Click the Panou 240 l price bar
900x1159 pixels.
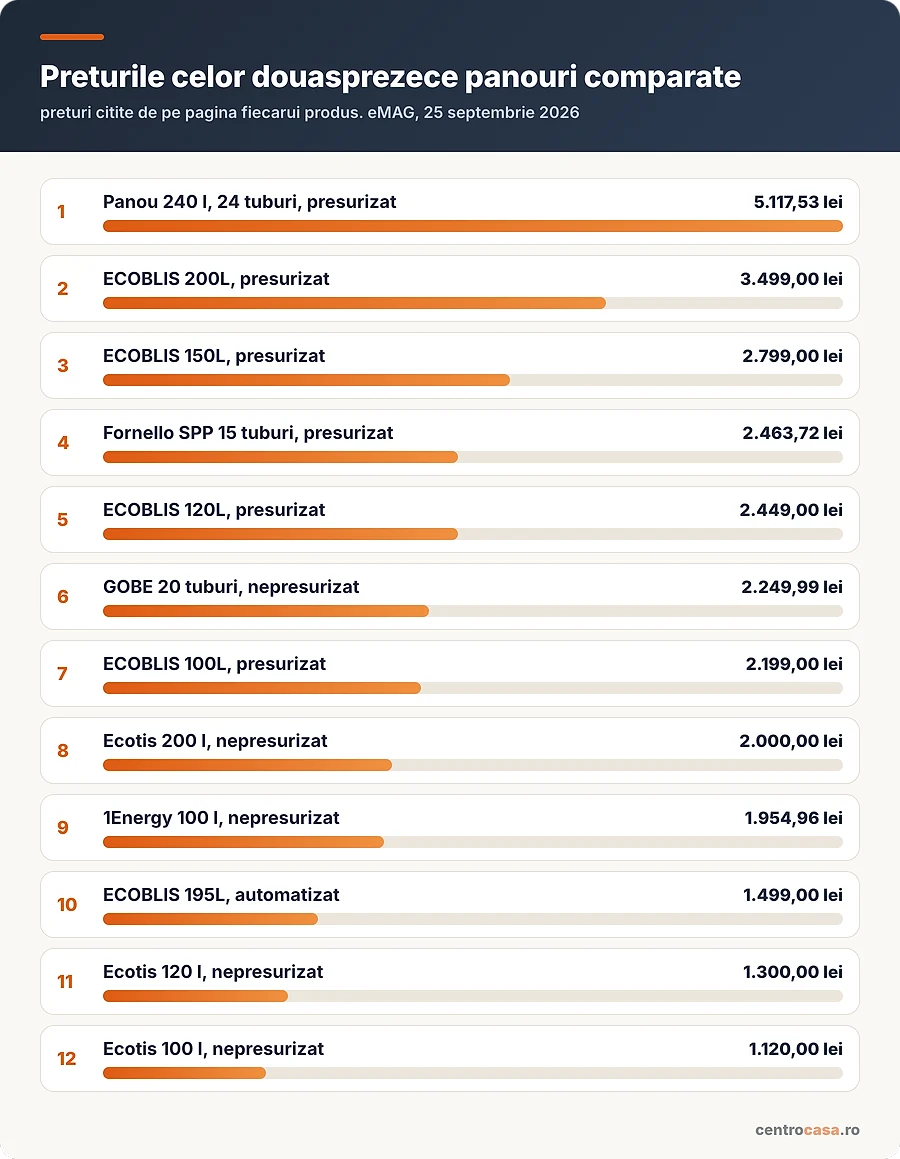click(x=473, y=226)
